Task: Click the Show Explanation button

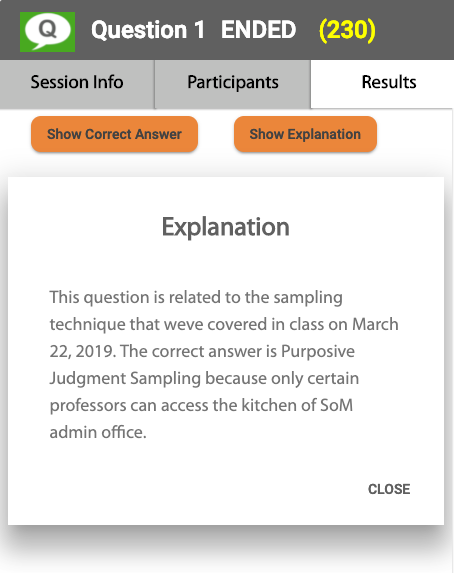Action: [305, 134]
